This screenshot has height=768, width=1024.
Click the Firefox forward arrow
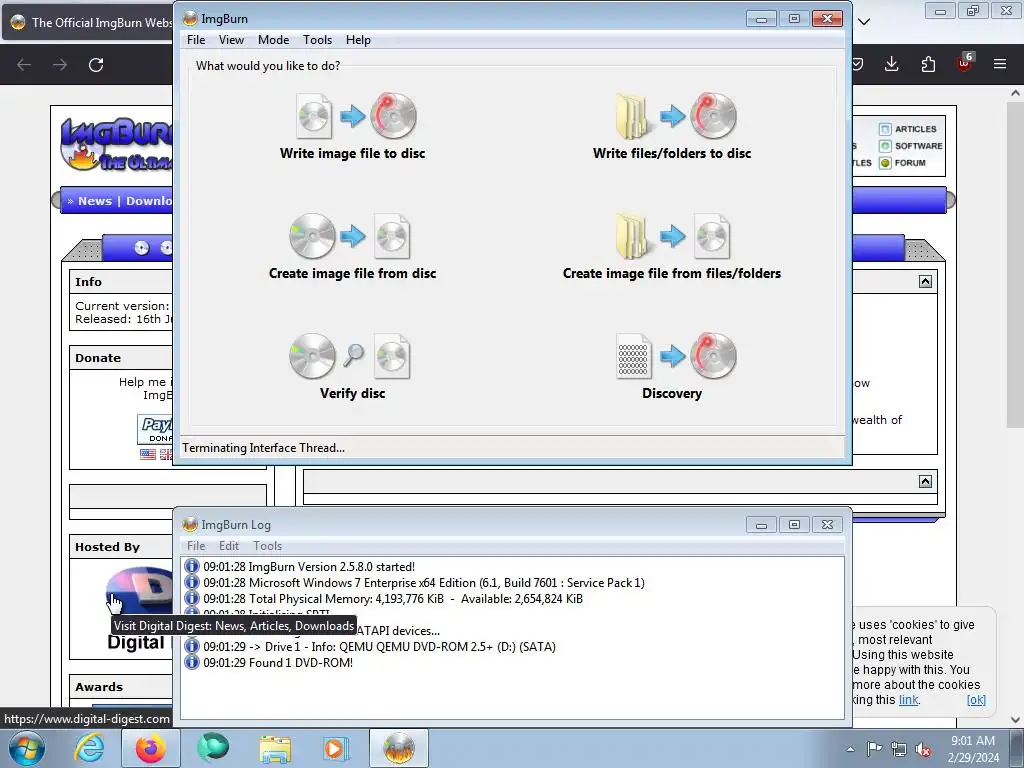click(x=60, y=65)
